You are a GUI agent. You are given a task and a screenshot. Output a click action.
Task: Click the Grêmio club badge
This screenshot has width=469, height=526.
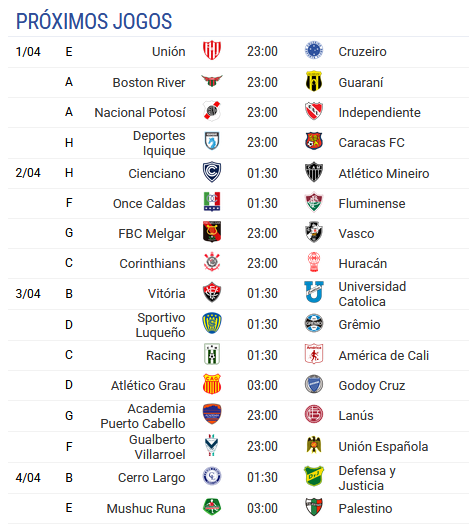[314, 323]
